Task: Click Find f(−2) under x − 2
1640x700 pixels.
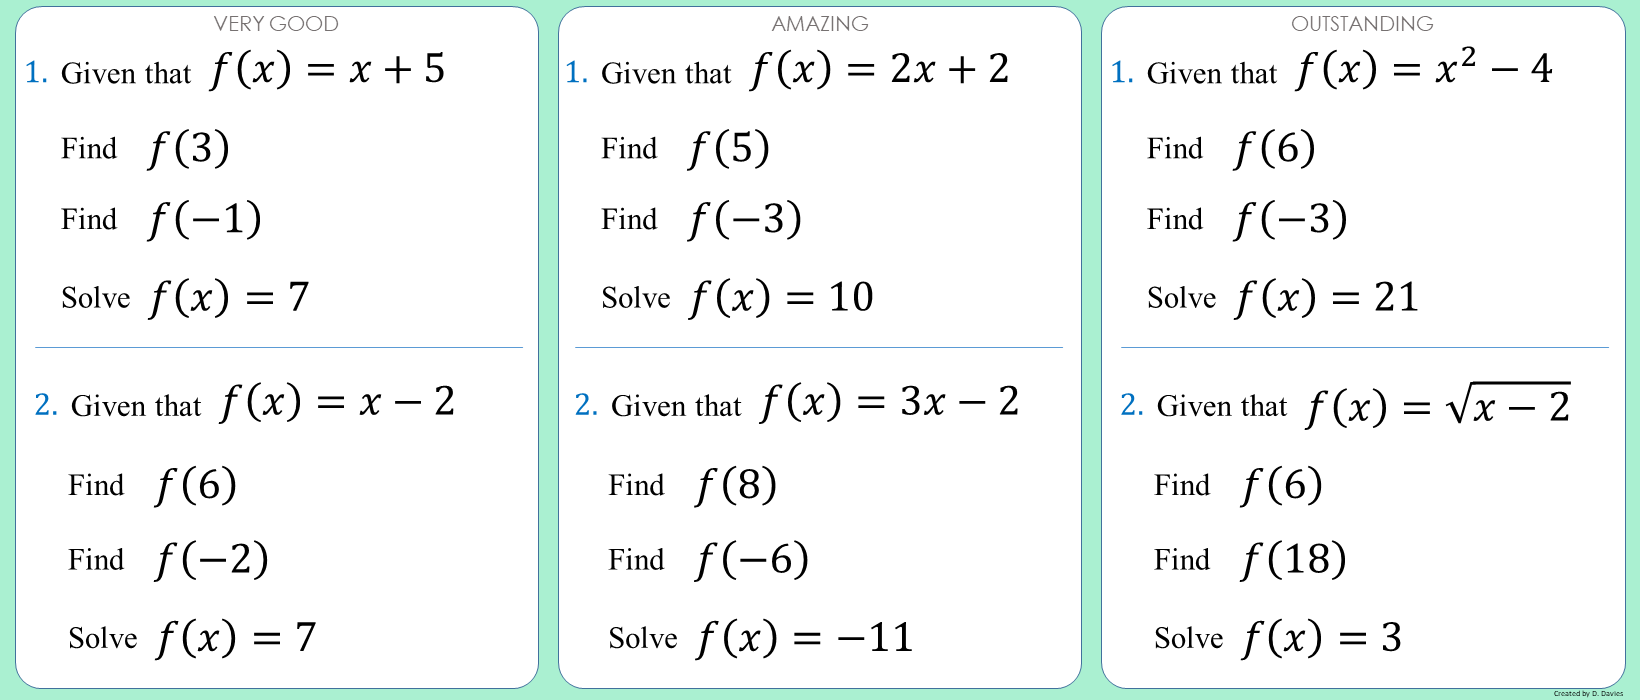Action: [x=168, y=560]
